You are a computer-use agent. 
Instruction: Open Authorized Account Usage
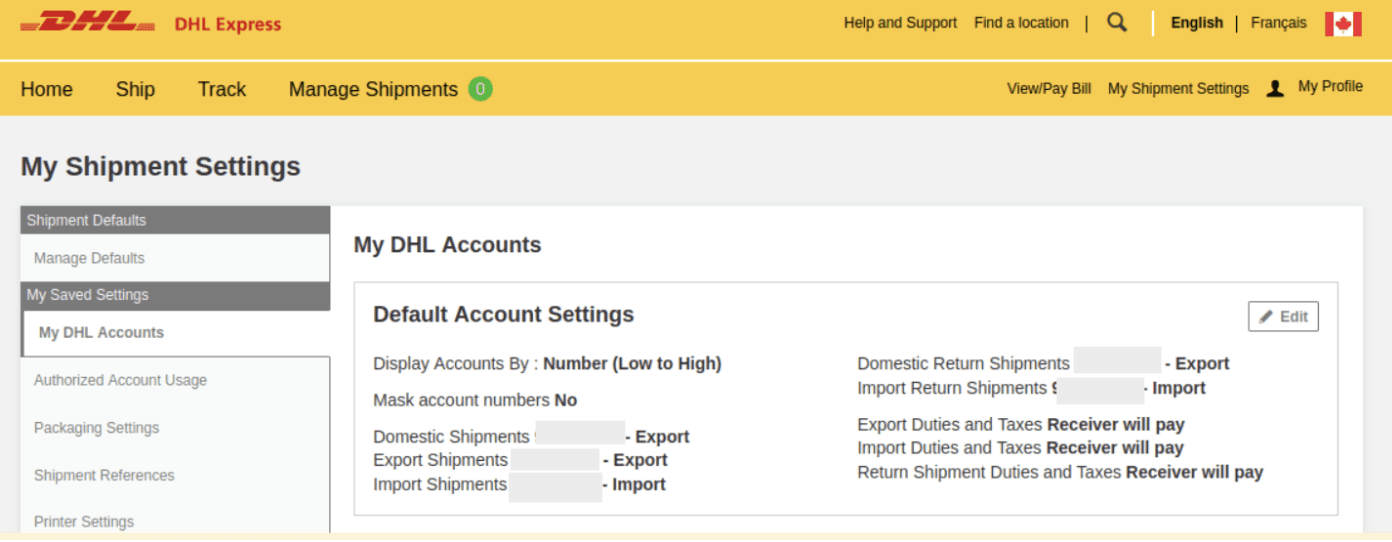[175, 380]
